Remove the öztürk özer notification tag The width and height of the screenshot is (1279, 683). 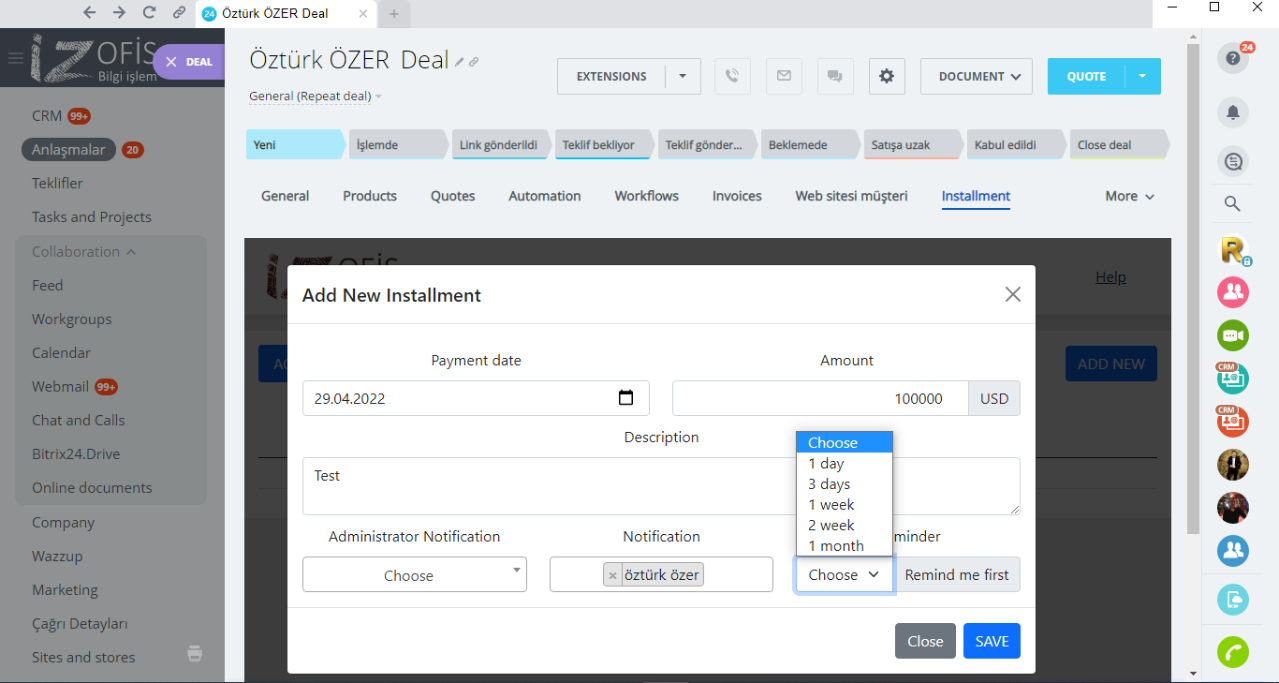[x=612, y=575]
